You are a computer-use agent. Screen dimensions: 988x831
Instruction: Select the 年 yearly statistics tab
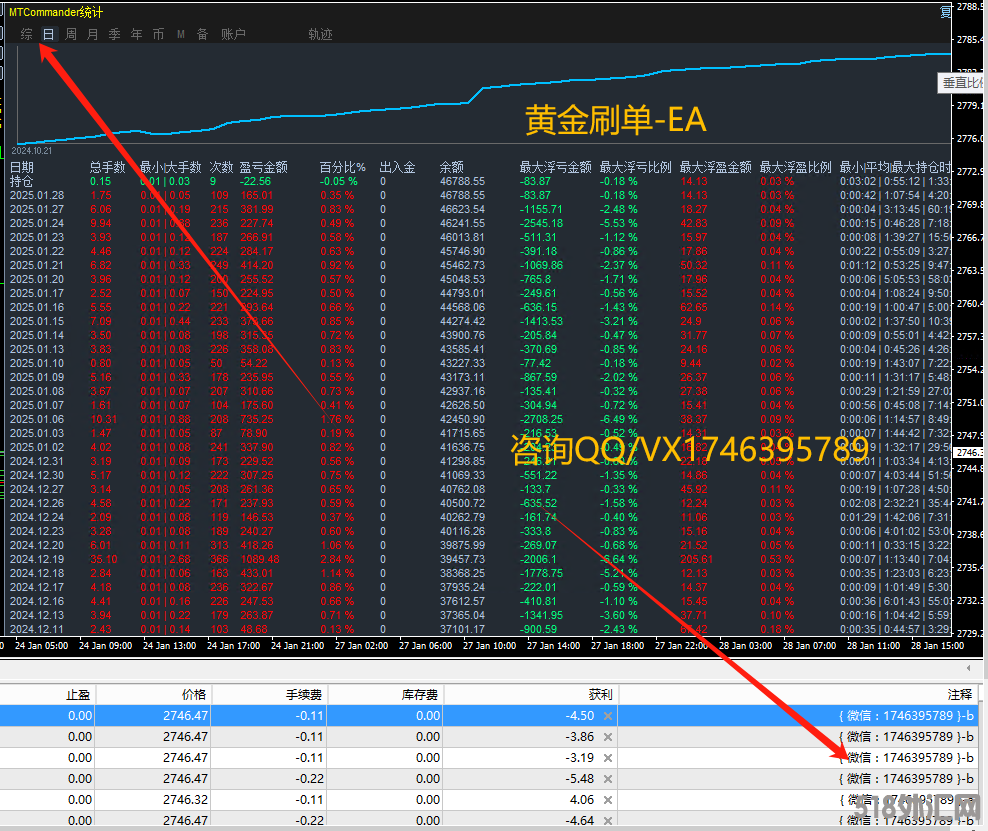pyautogui.click(x=136, y=34)
